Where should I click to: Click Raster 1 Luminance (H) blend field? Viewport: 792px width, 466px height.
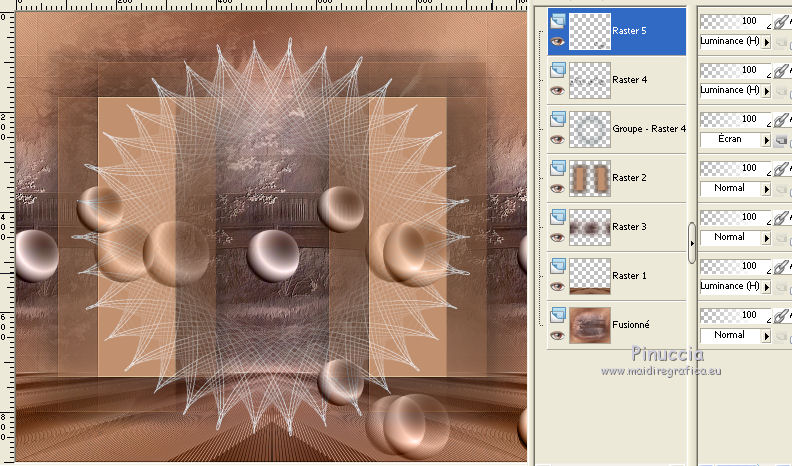[731, 286]
